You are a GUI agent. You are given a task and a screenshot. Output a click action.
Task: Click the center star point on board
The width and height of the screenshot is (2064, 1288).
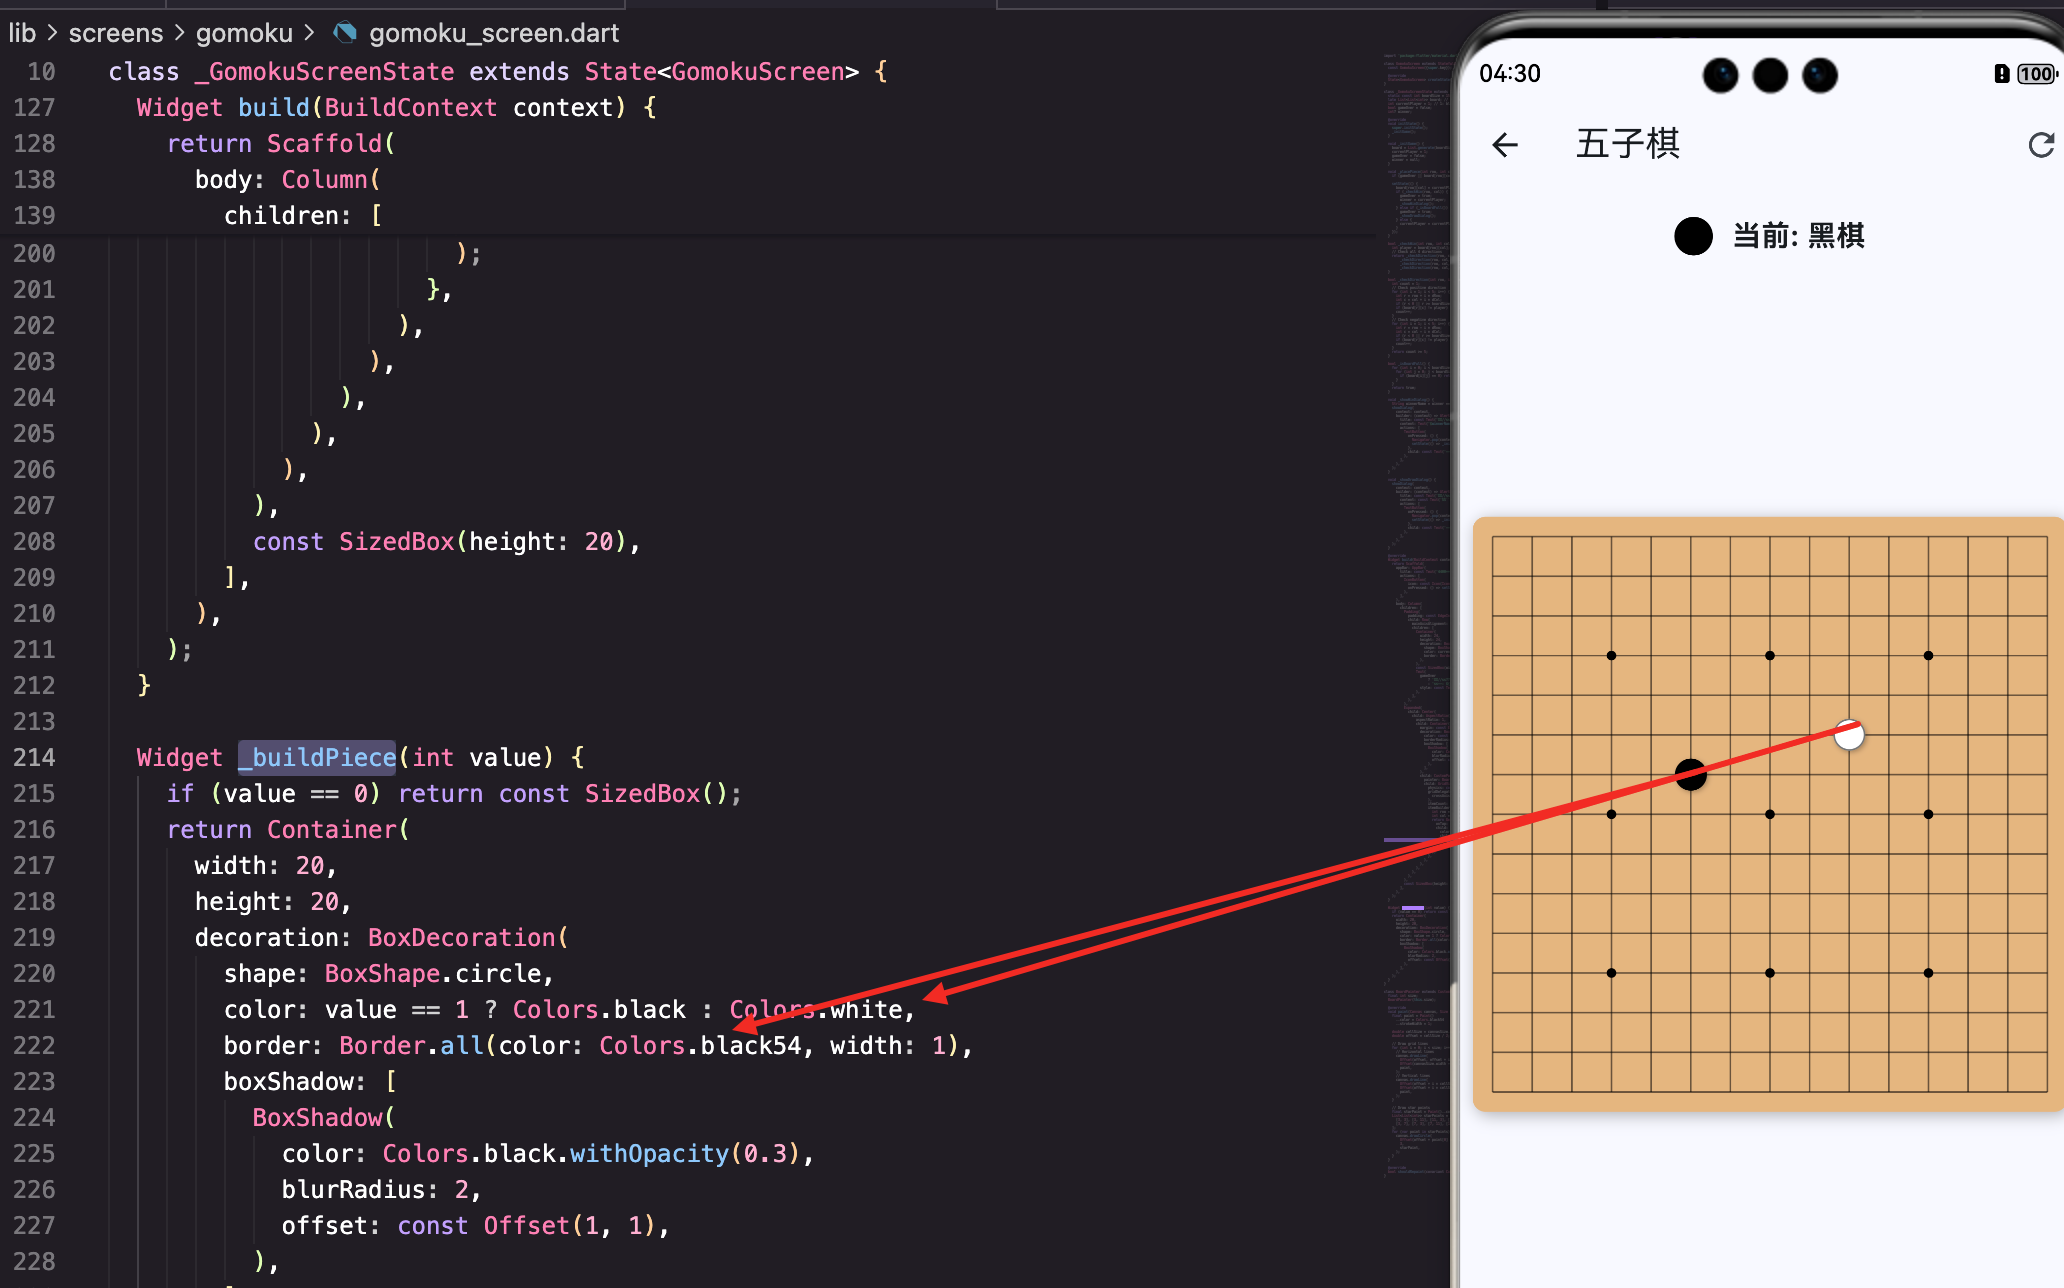point(1770,814)
